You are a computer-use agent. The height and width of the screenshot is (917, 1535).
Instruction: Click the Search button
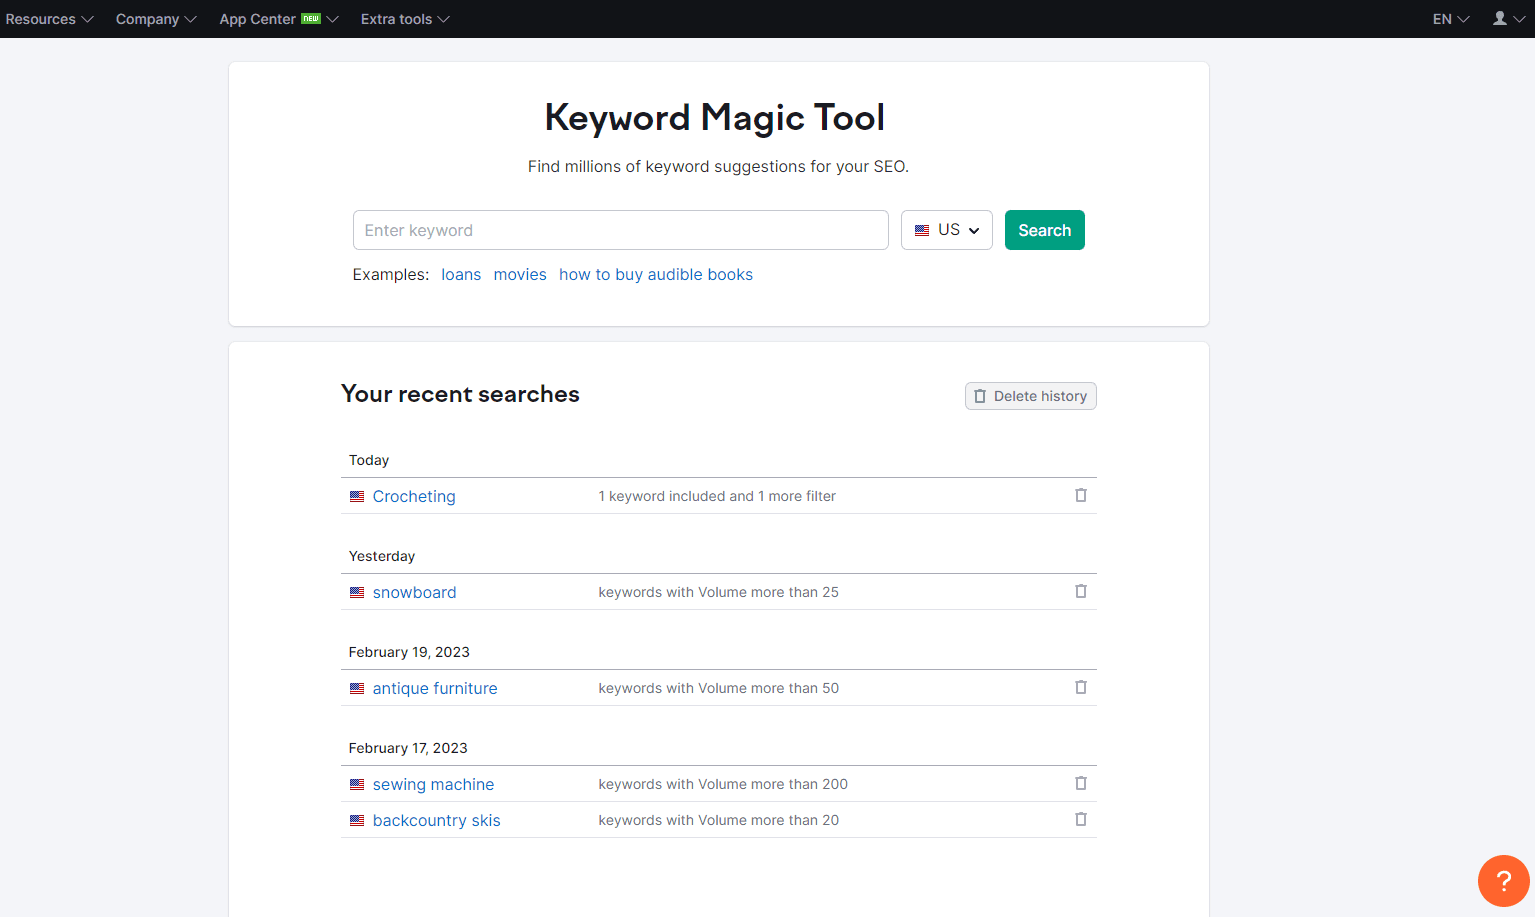1044,230
